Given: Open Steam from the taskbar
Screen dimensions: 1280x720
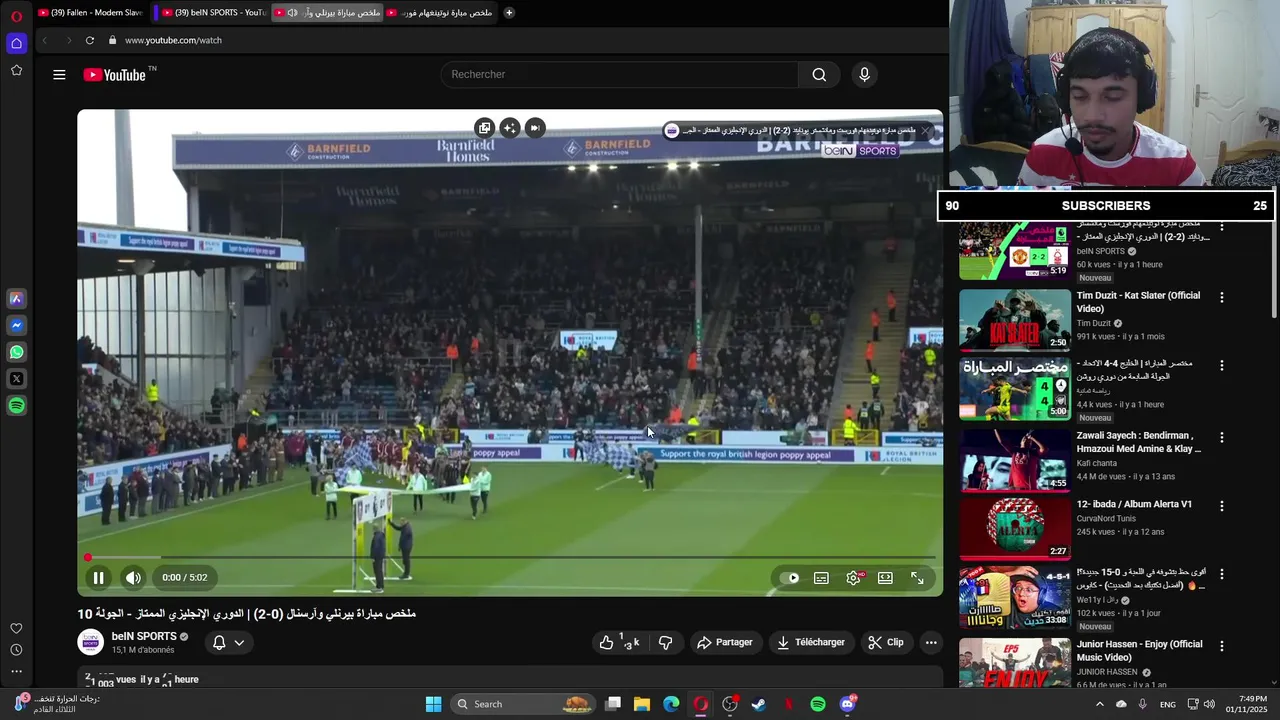Looking at the screenshot, I should click(759, 704).
